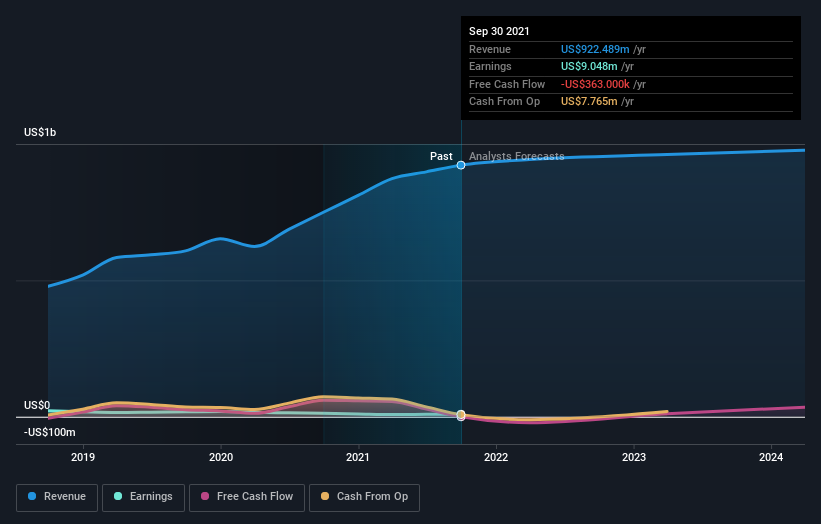
Task: Select the cash from op marker at Sep 2021
Action: click(x=461, y=415)
